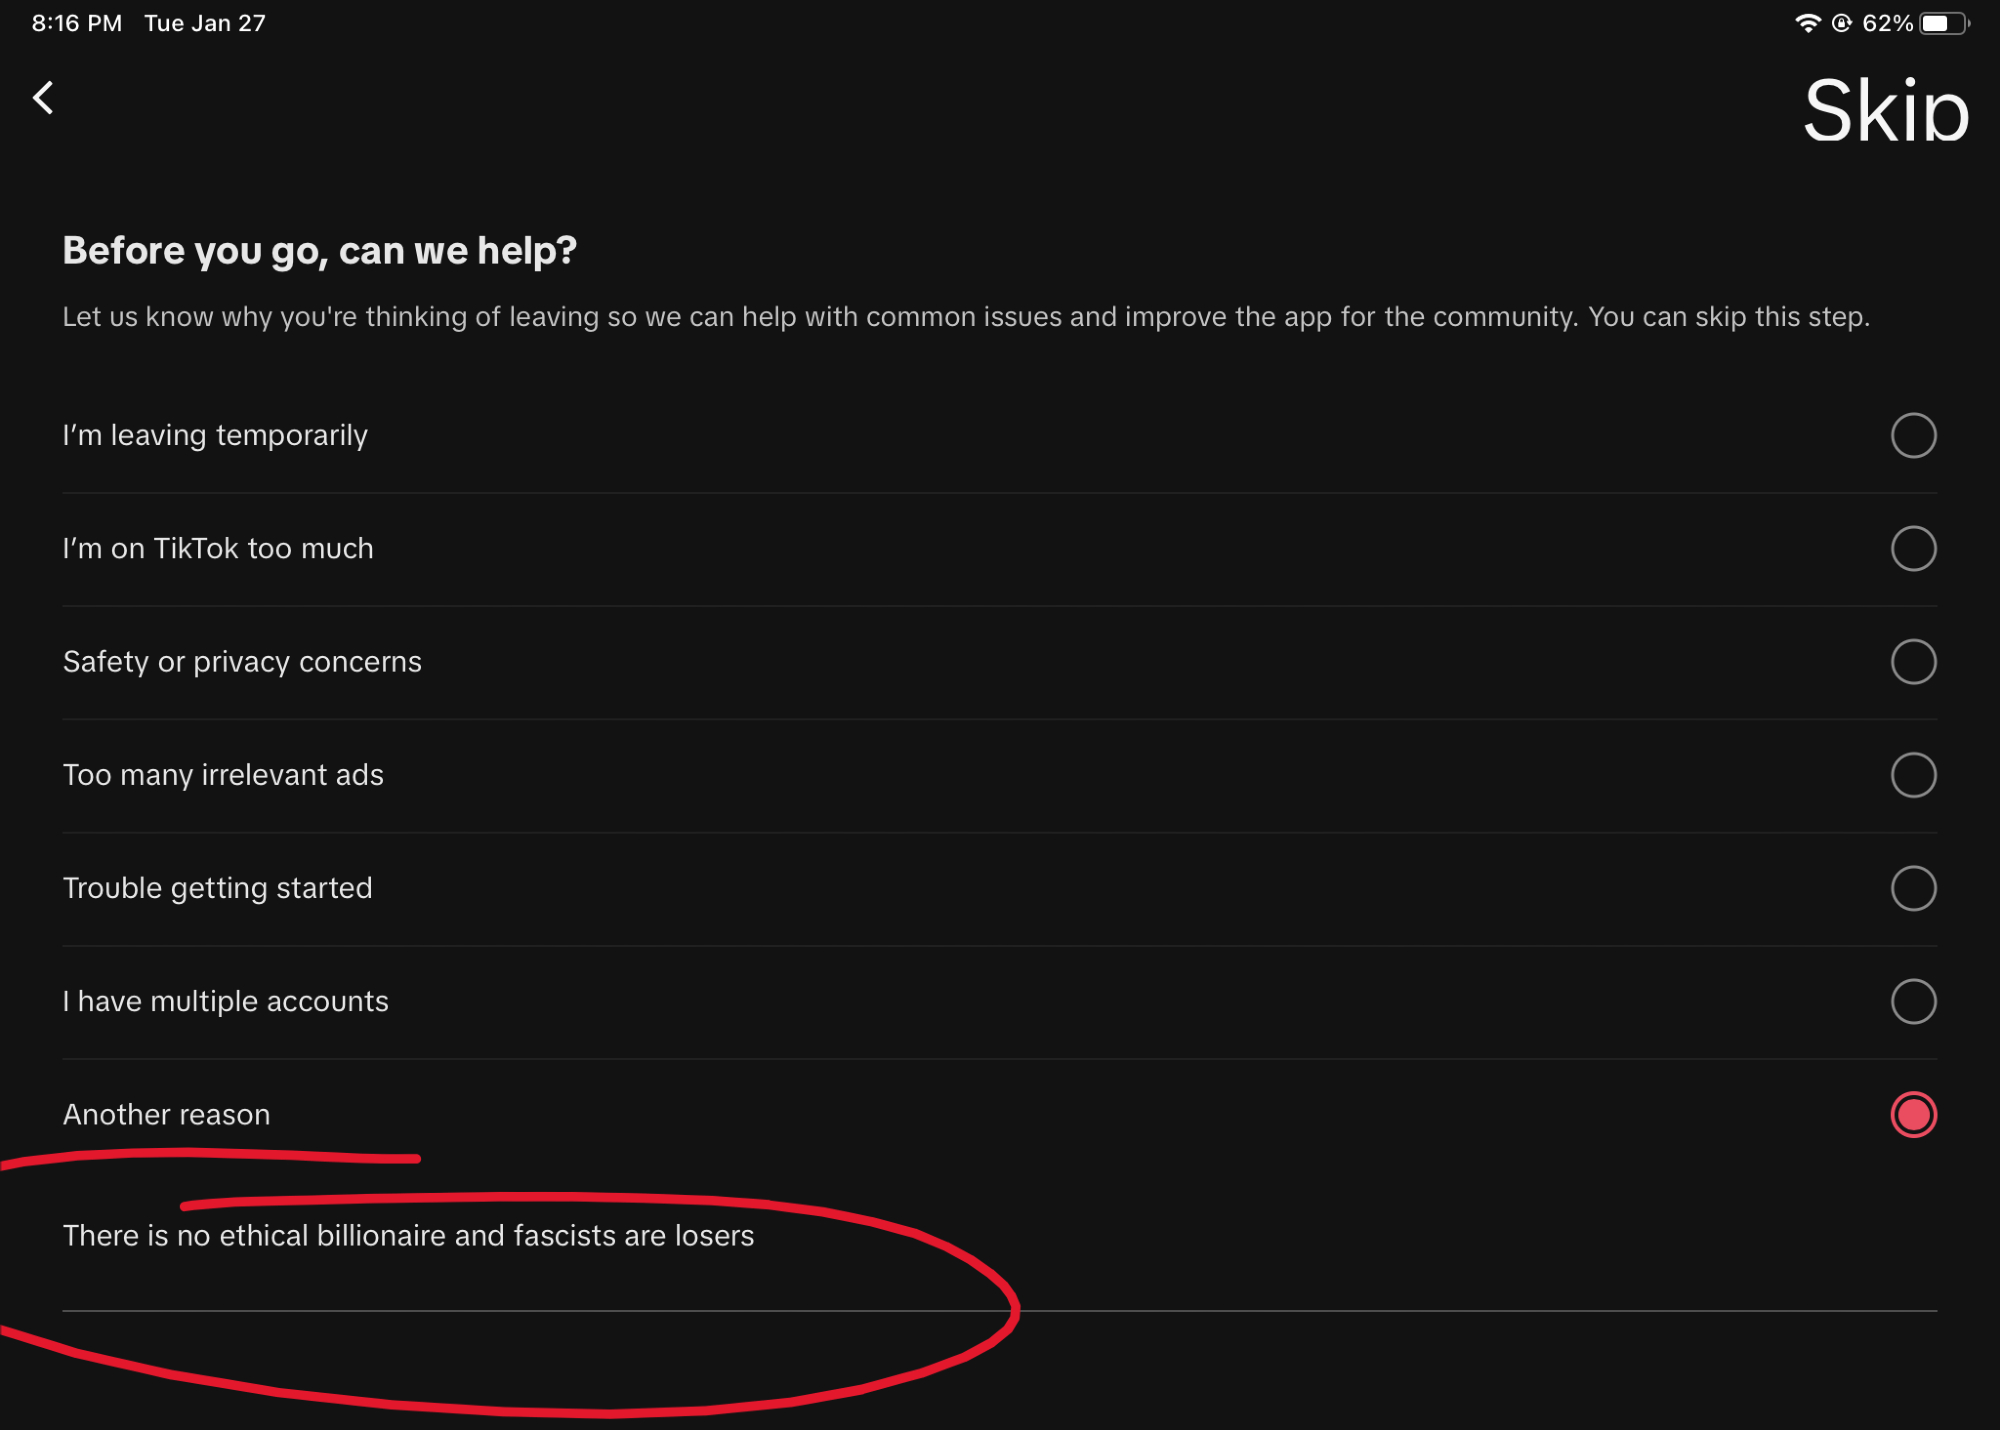Select the "I'm leaving temporarily" radio button

pos(1913,436)
